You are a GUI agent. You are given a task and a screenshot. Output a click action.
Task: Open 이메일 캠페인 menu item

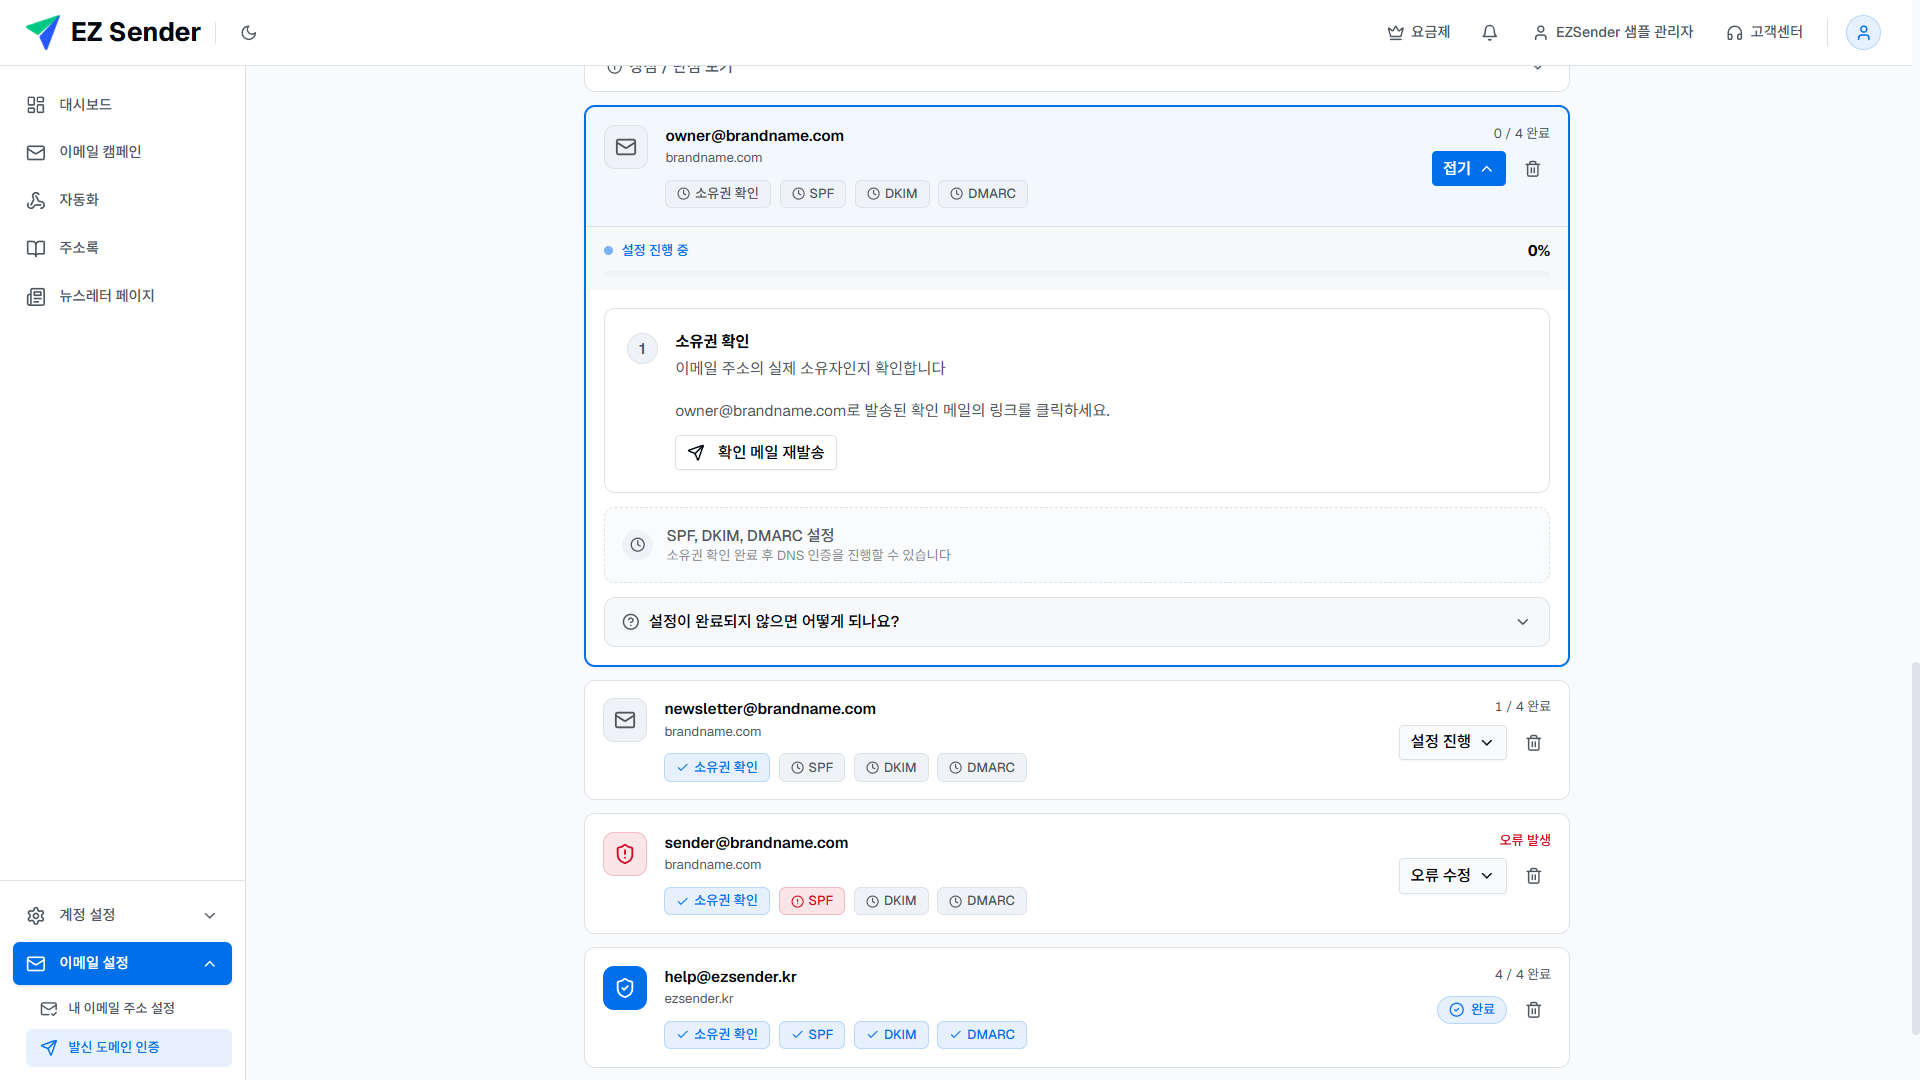(122, 152)
